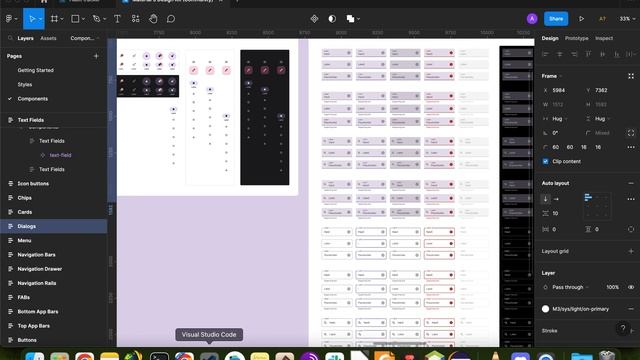Open vertical resizing Hug dropdown
The image size is (640, 360).
pos(602,119)
